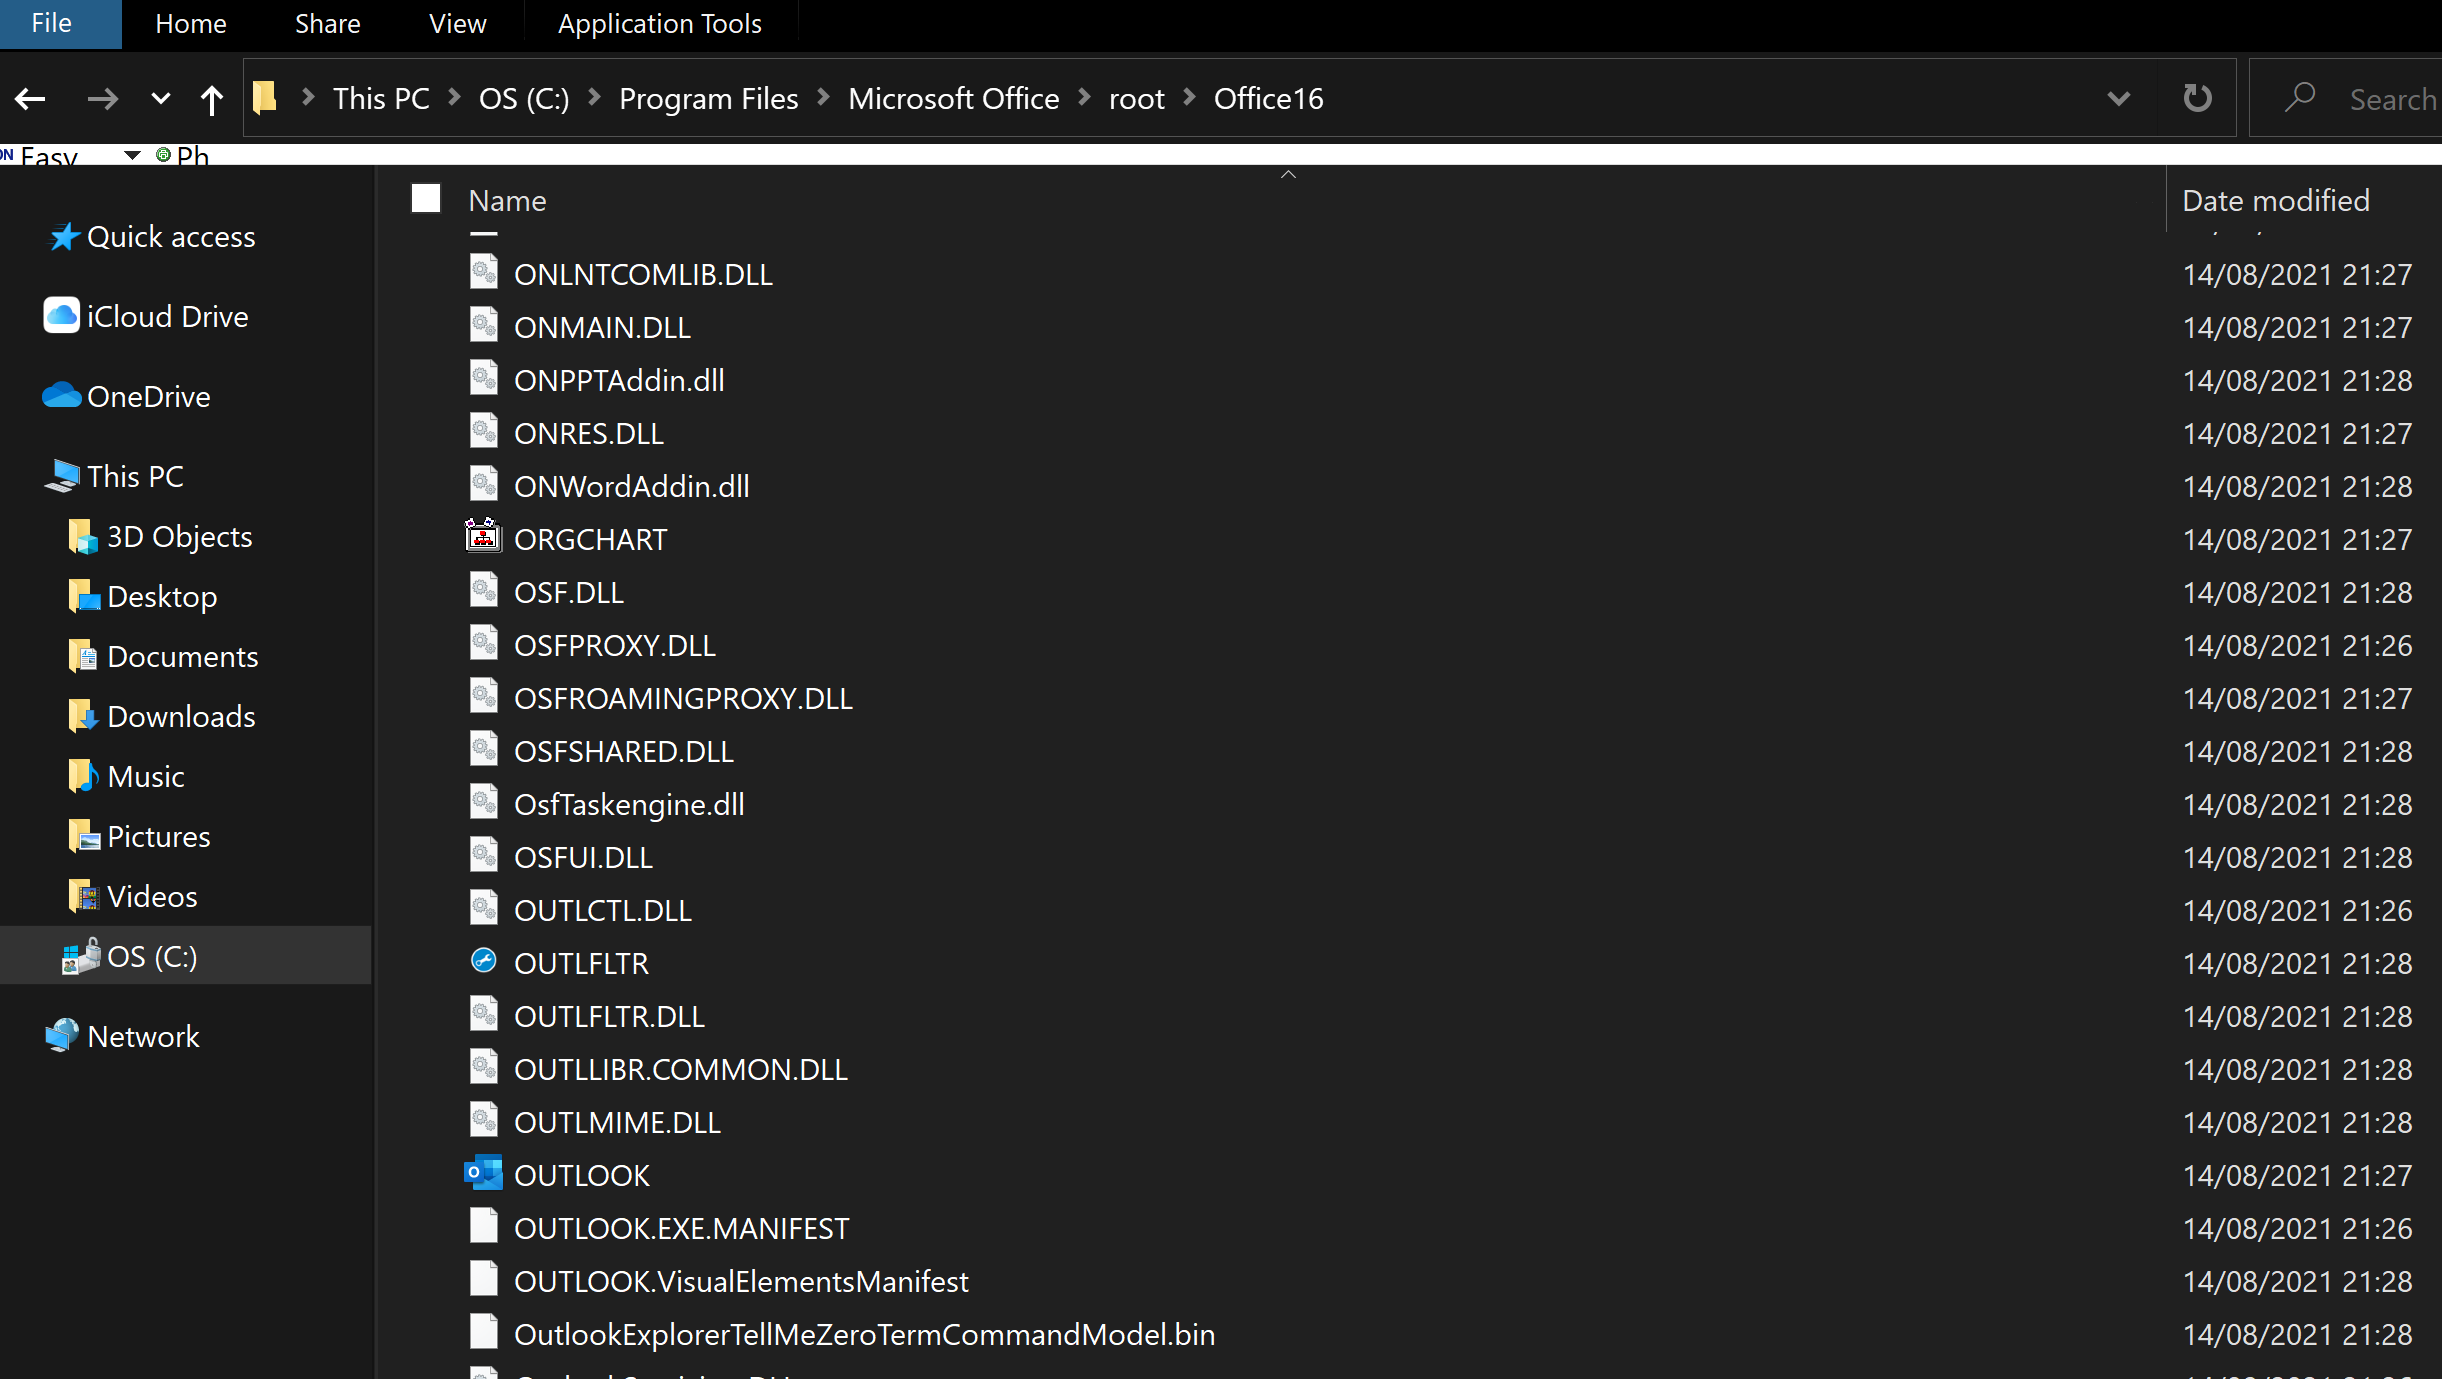Viewport: 2442px width, 1379px height.
Task: Refresh the current folder view
Action: click(x=2197, y=98)
